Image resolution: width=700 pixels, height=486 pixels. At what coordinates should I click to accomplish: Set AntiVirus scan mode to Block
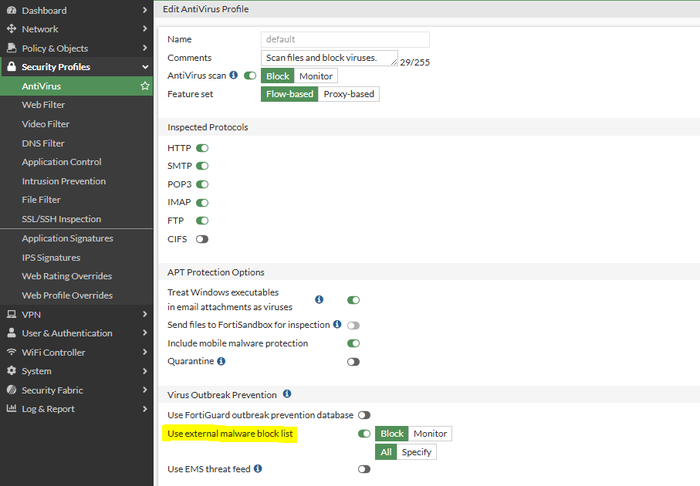click(x=278, y=76)
